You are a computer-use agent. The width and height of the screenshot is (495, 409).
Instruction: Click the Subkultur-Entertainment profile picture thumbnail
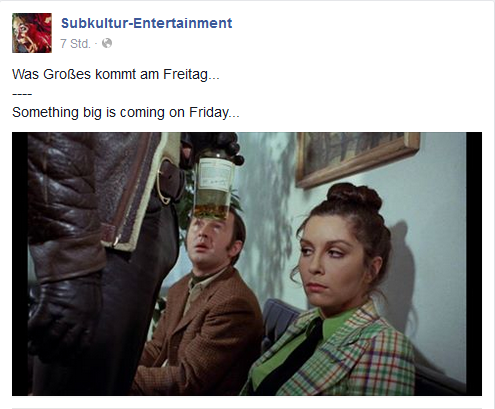[x=32, y=33]
